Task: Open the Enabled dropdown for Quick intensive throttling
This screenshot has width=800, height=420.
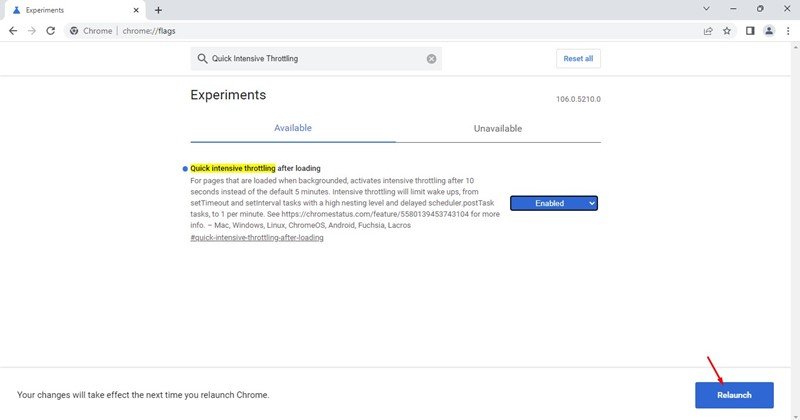Action: 554,203
